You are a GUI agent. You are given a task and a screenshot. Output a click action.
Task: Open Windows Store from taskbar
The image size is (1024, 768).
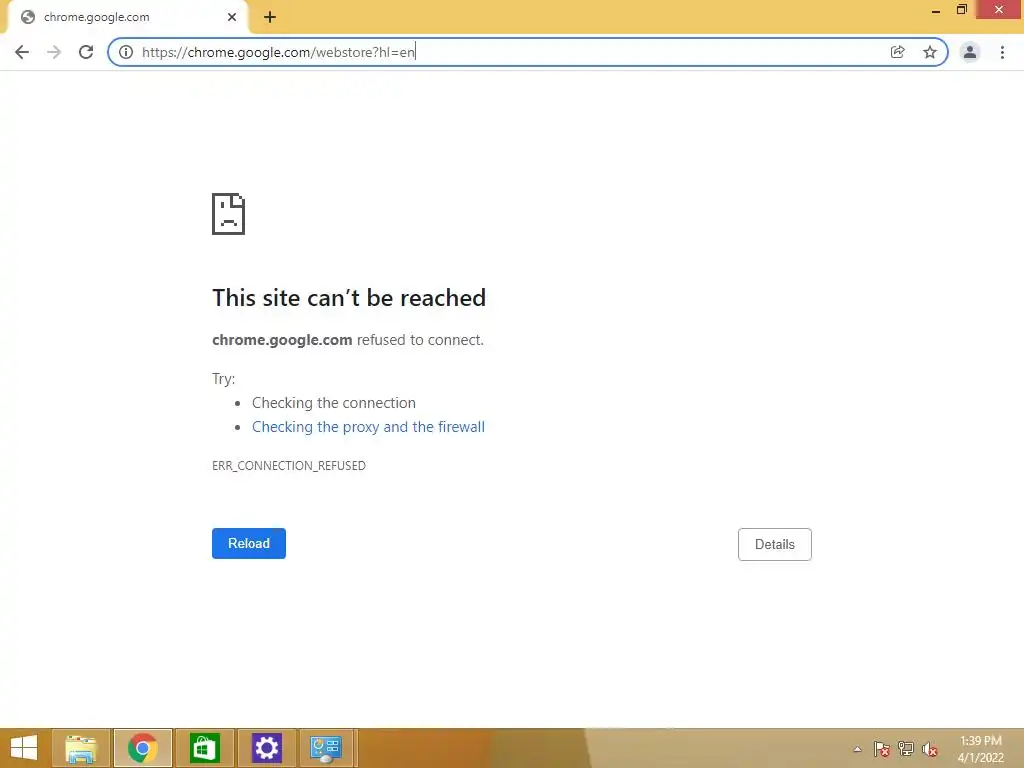(x=204, y=748)
